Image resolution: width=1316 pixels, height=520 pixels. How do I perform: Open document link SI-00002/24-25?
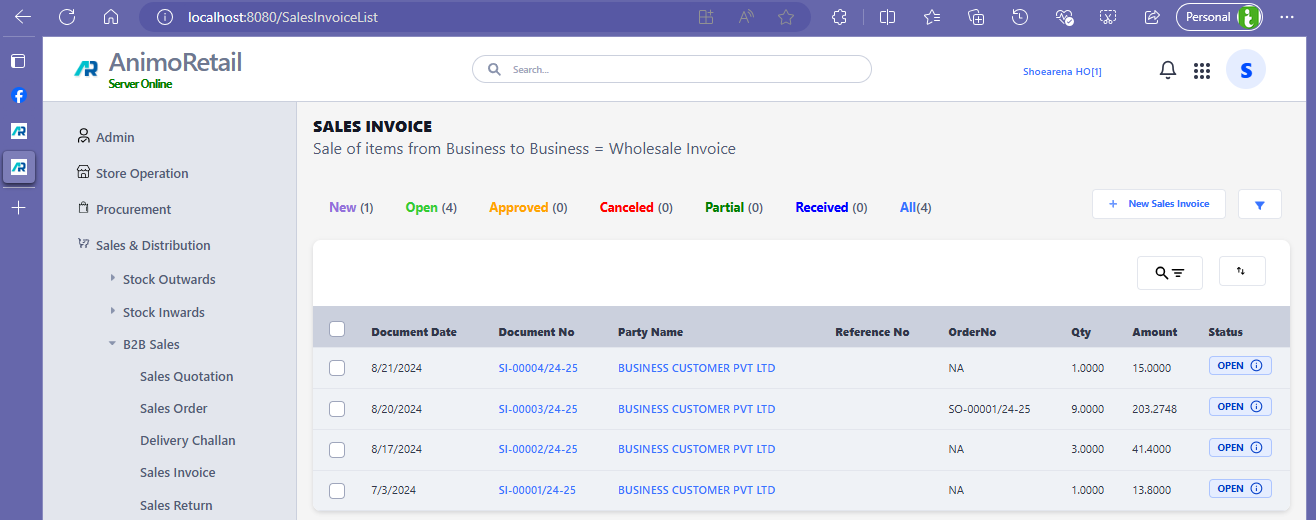click(538, 449)
